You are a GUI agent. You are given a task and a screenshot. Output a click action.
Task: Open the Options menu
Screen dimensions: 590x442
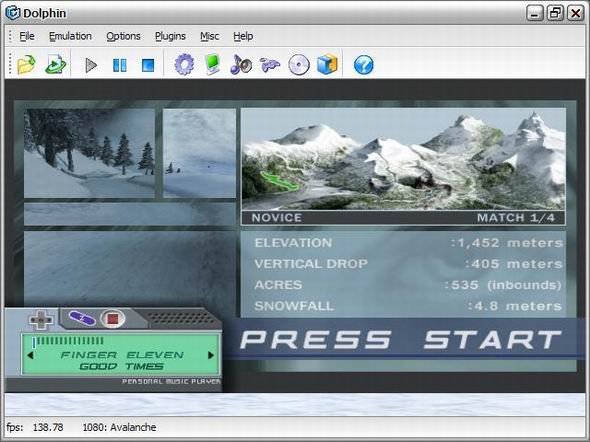tap(123, 36)
